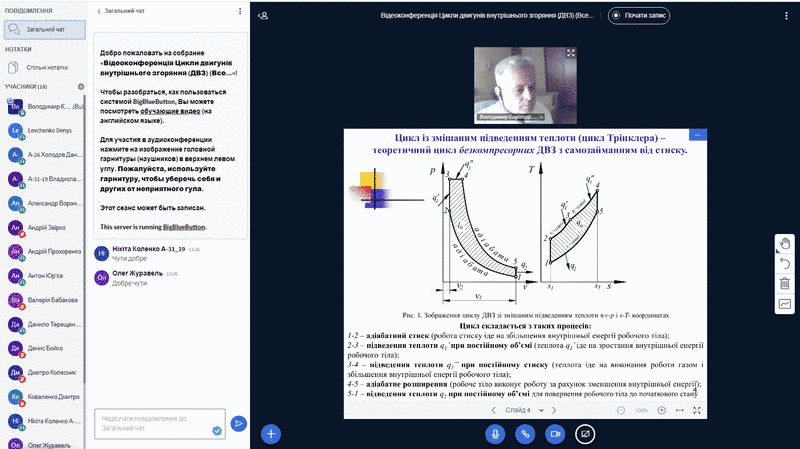Image resolution: width=800 pixels, height=449 pixels.
Task: Open the main options menu in header
Action: (786, 16)
